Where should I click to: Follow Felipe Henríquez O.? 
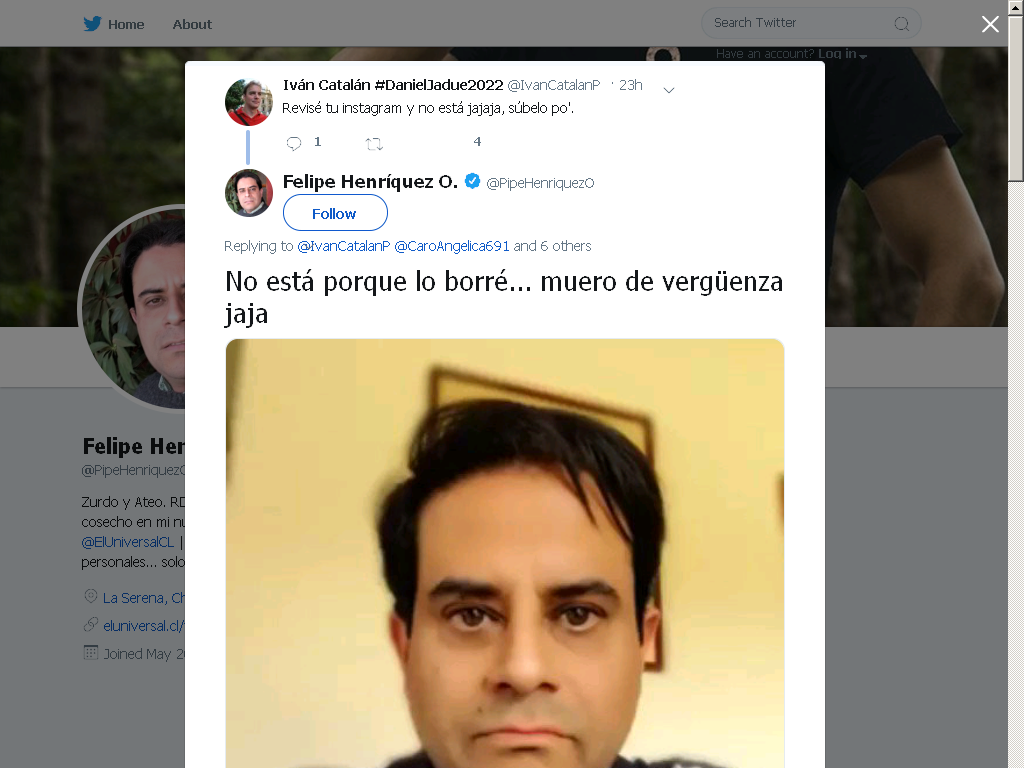pyautogui.click(x=335, y=213)
